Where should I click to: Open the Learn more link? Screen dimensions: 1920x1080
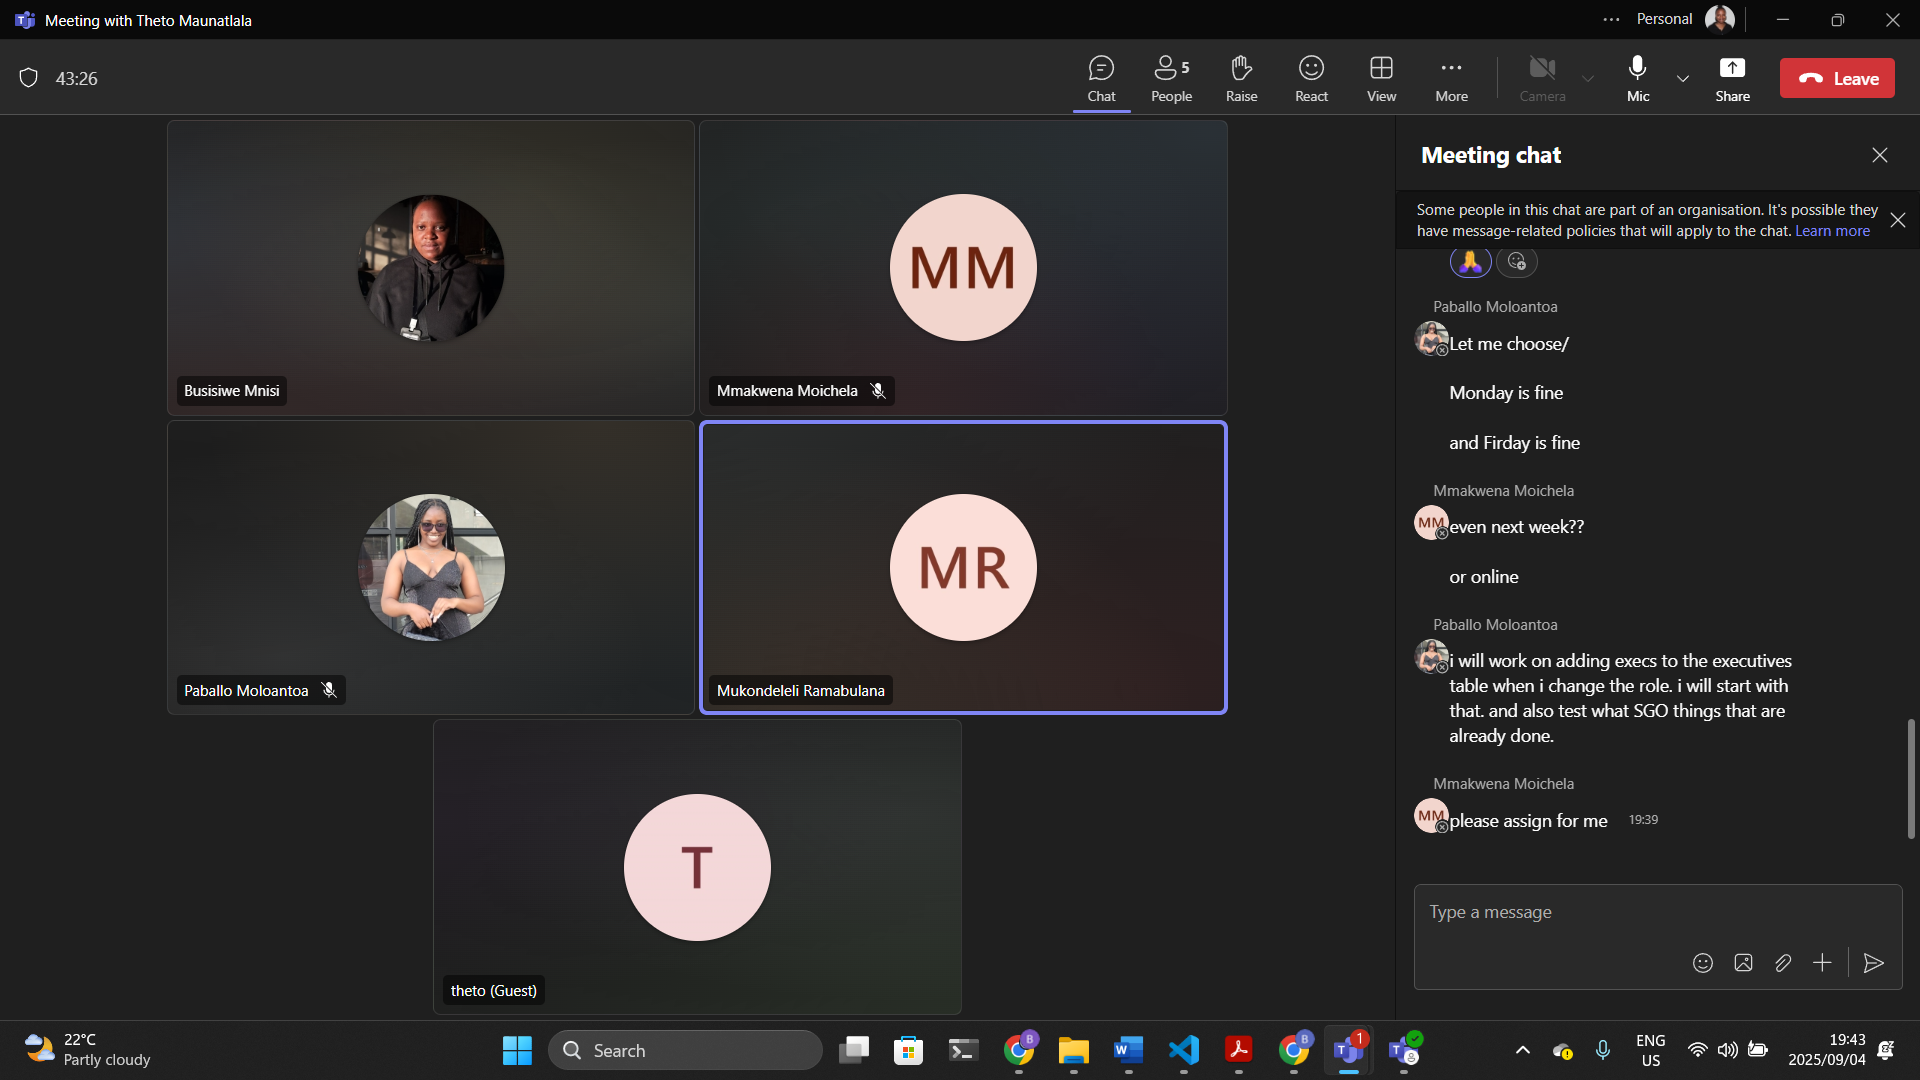pos(1832,231)
